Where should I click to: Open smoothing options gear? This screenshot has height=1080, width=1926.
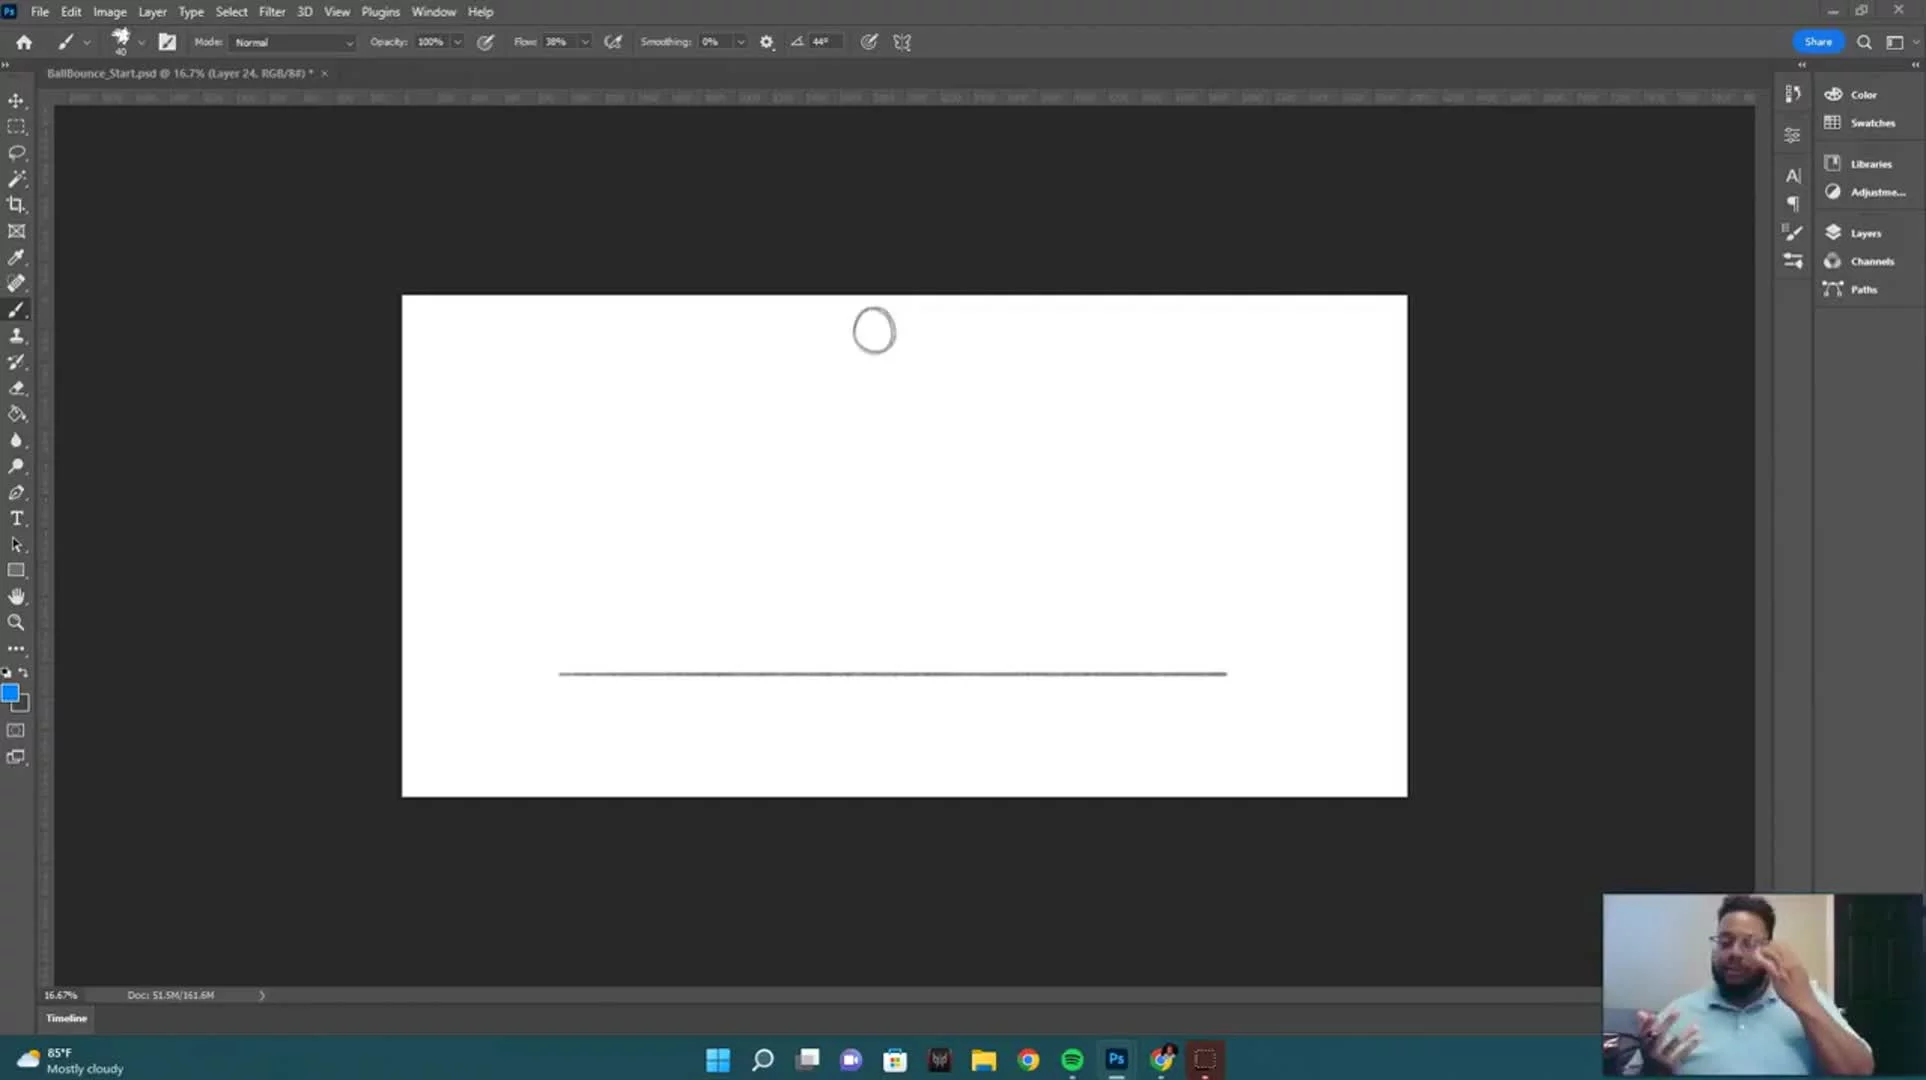click(767, 42)
